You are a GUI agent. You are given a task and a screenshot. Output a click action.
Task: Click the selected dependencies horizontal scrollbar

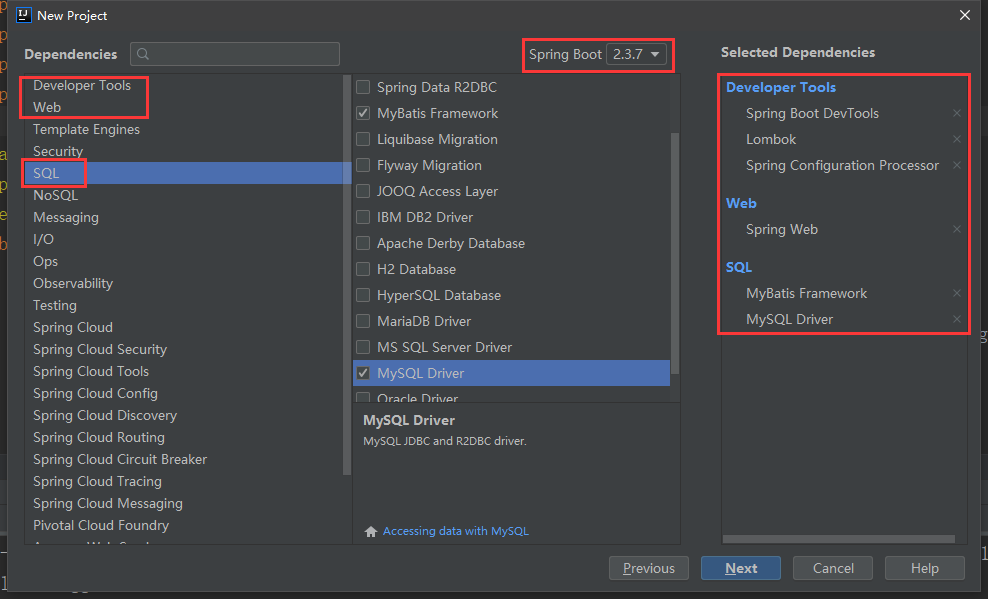(x=839, y=539)
